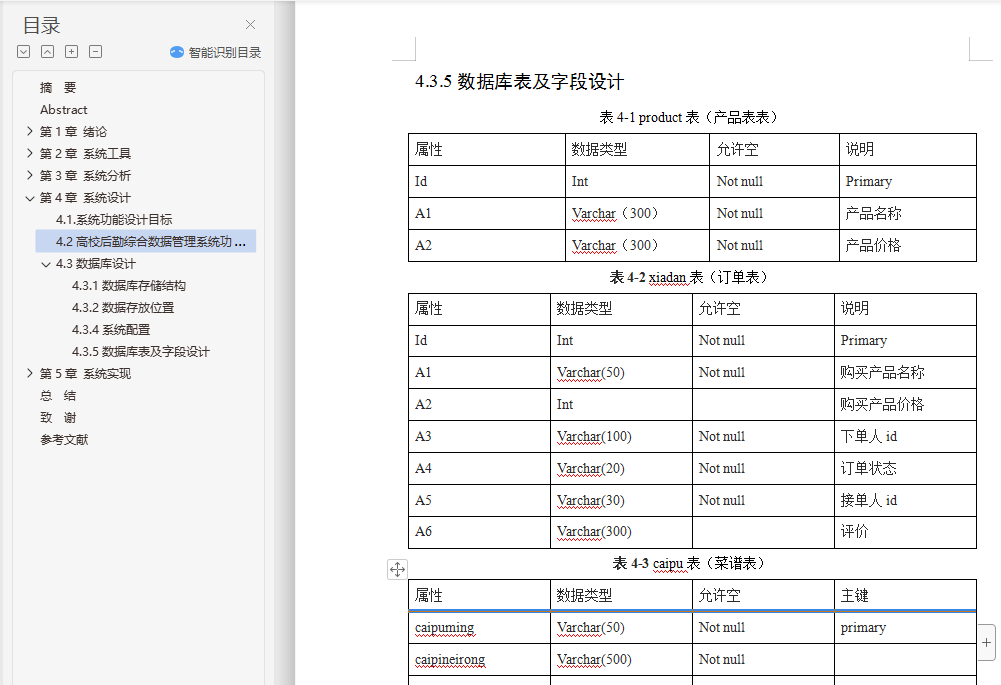Click 评价 cell in xiadan table
This screenshot has height=685, width=1001.
coord(905,532)
